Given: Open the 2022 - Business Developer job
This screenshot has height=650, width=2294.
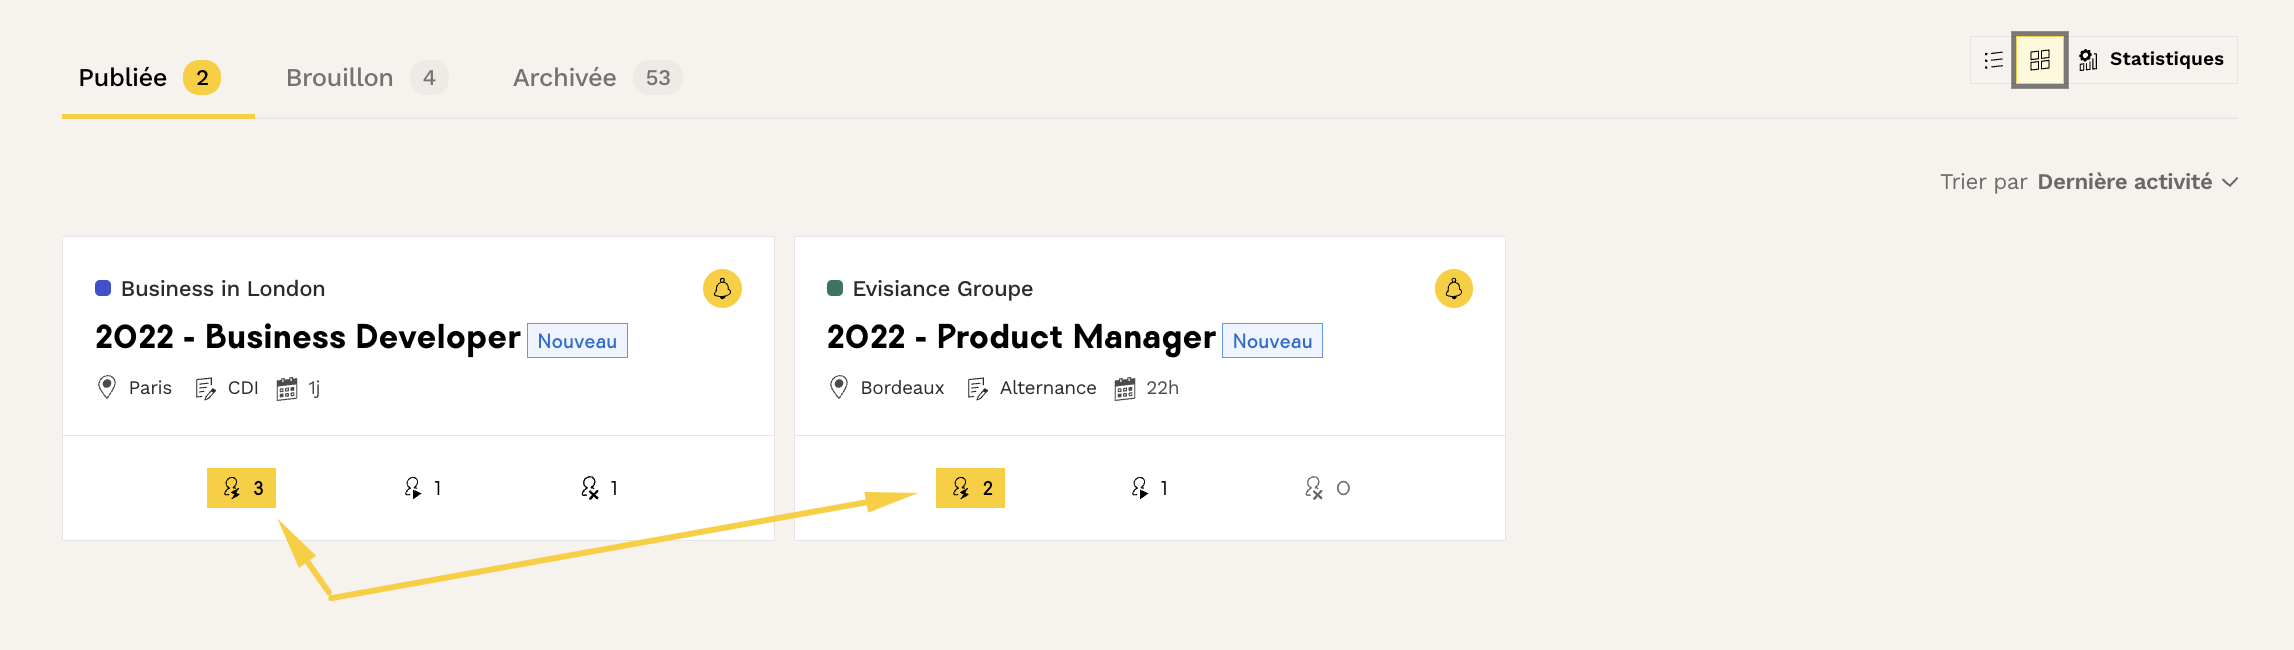Looking at the screenshot, I should [x=307, y=338].
